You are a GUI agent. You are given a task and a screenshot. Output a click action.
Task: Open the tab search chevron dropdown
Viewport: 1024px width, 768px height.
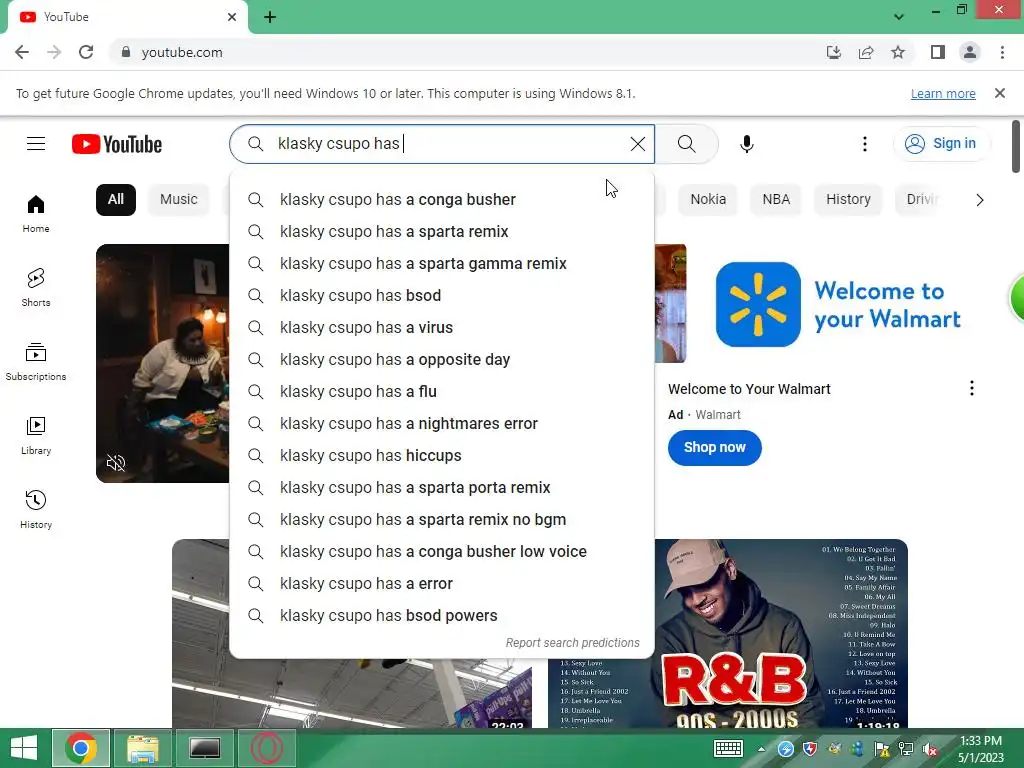(899, 17)
